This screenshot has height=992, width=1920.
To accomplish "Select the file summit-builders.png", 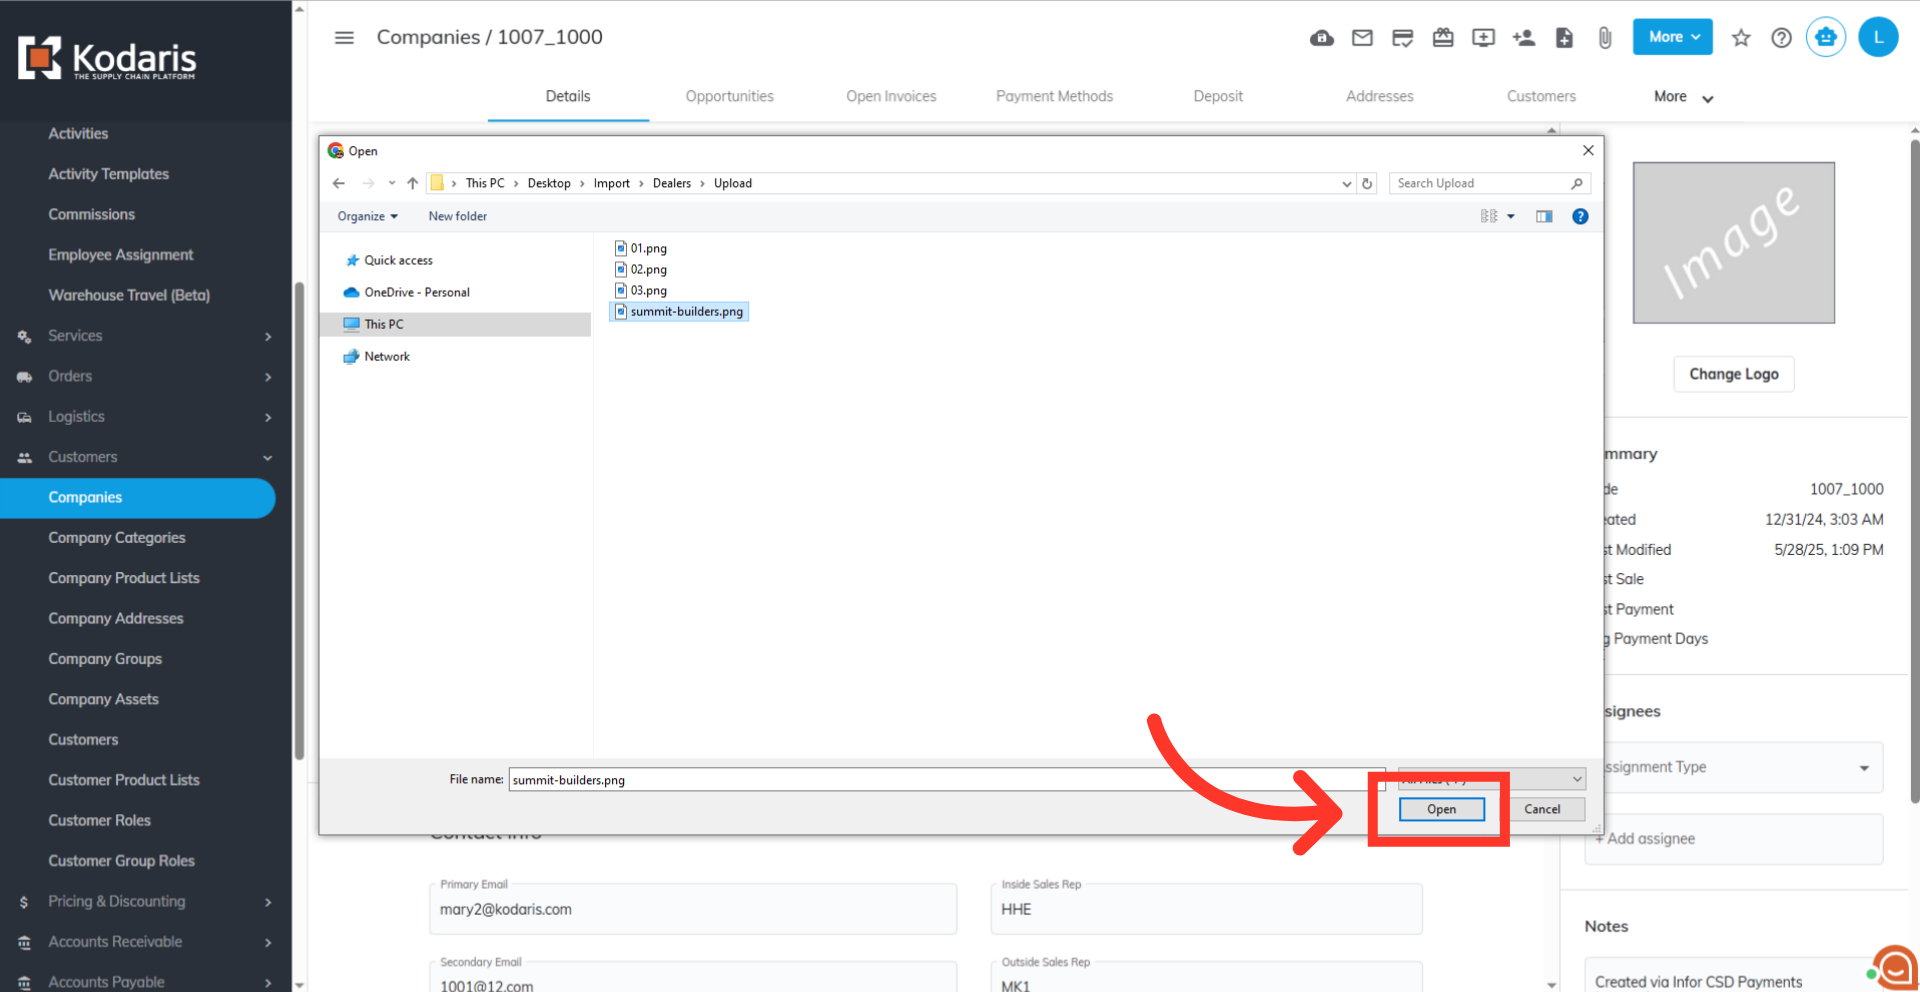I will pos(679,312).
